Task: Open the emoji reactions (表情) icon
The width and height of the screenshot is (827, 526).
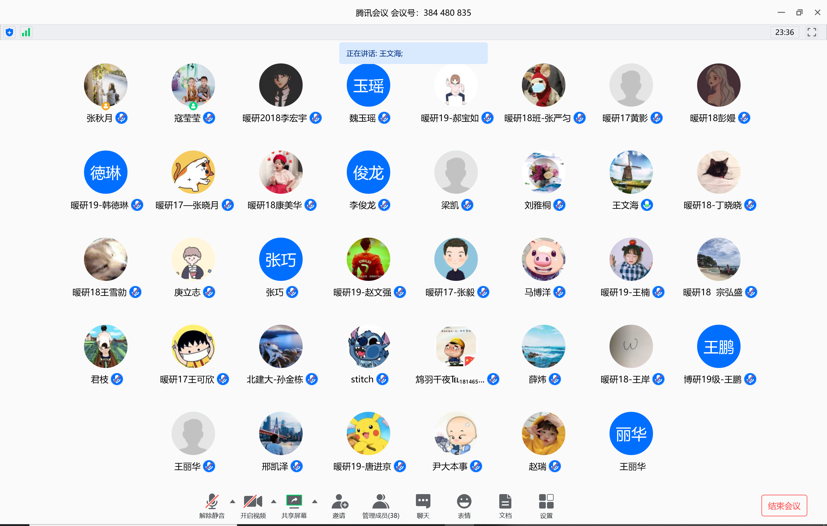Action: click(x=464, y=504)
